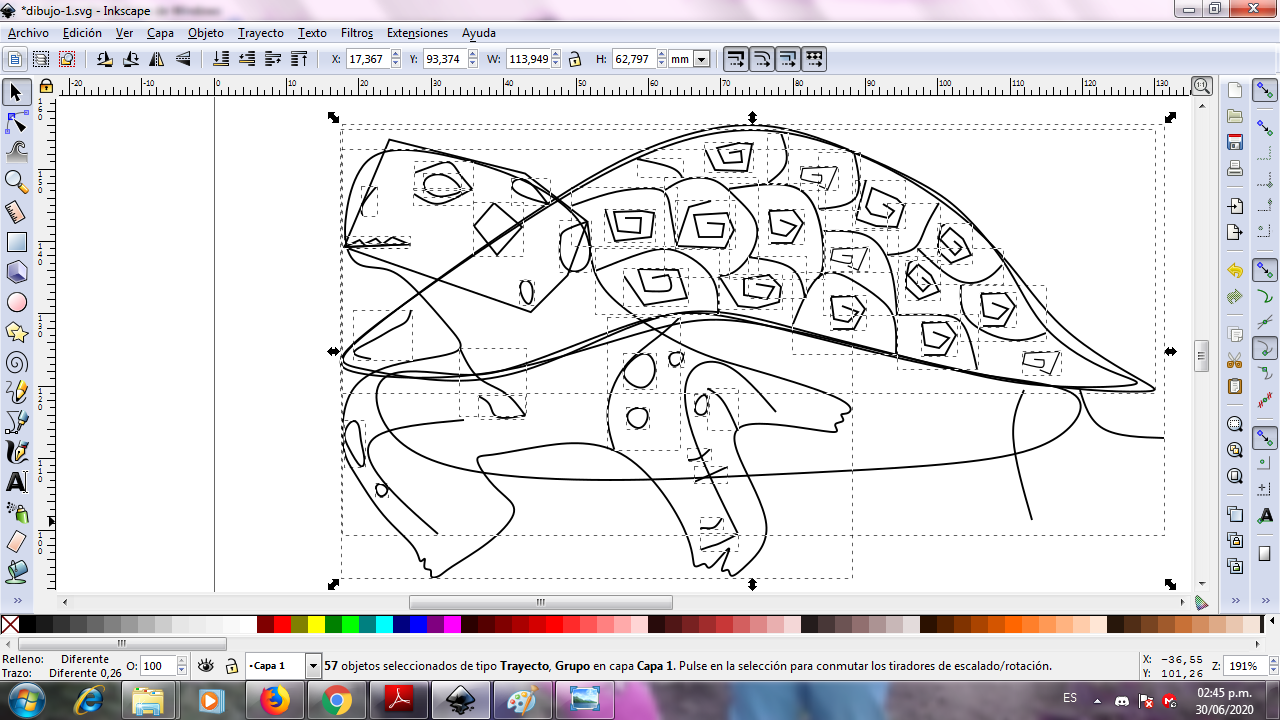Click the horizontal canvas scrollbar

pos(541,602)
